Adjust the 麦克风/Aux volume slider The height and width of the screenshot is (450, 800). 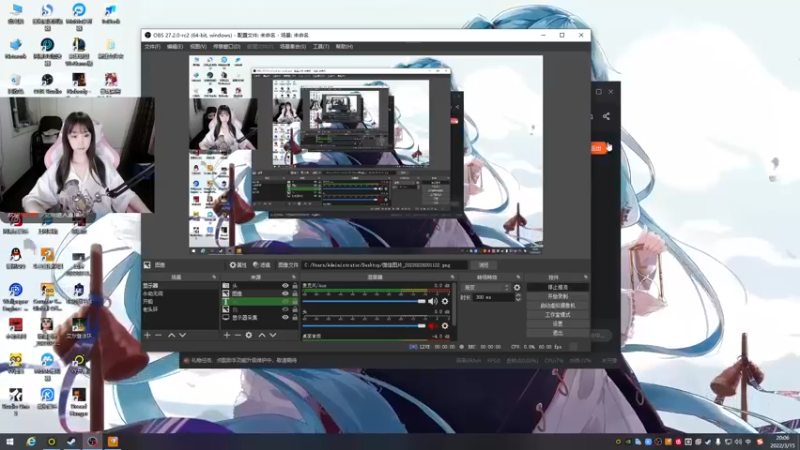[x=364, y=302]
